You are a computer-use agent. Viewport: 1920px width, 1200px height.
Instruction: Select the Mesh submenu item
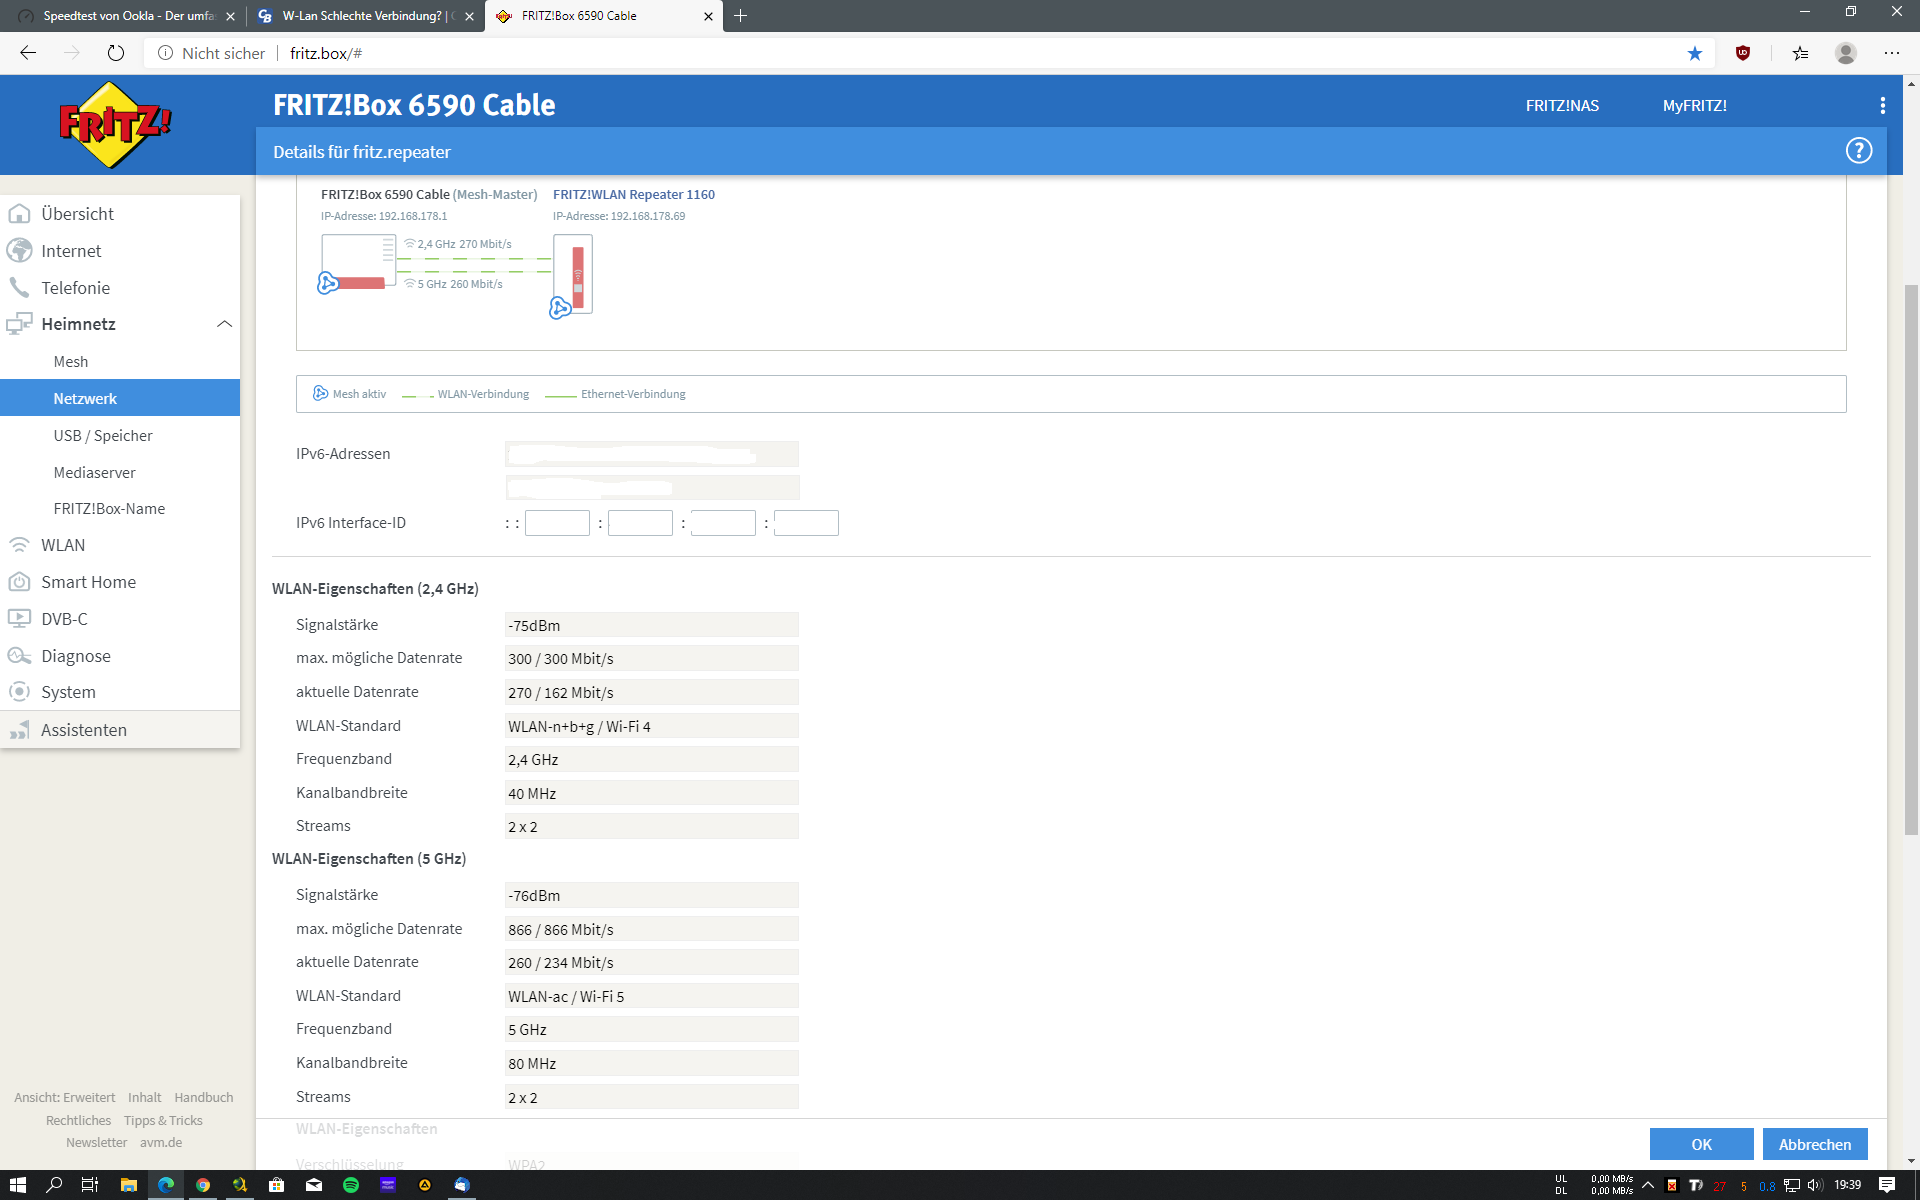coord(71,362)
